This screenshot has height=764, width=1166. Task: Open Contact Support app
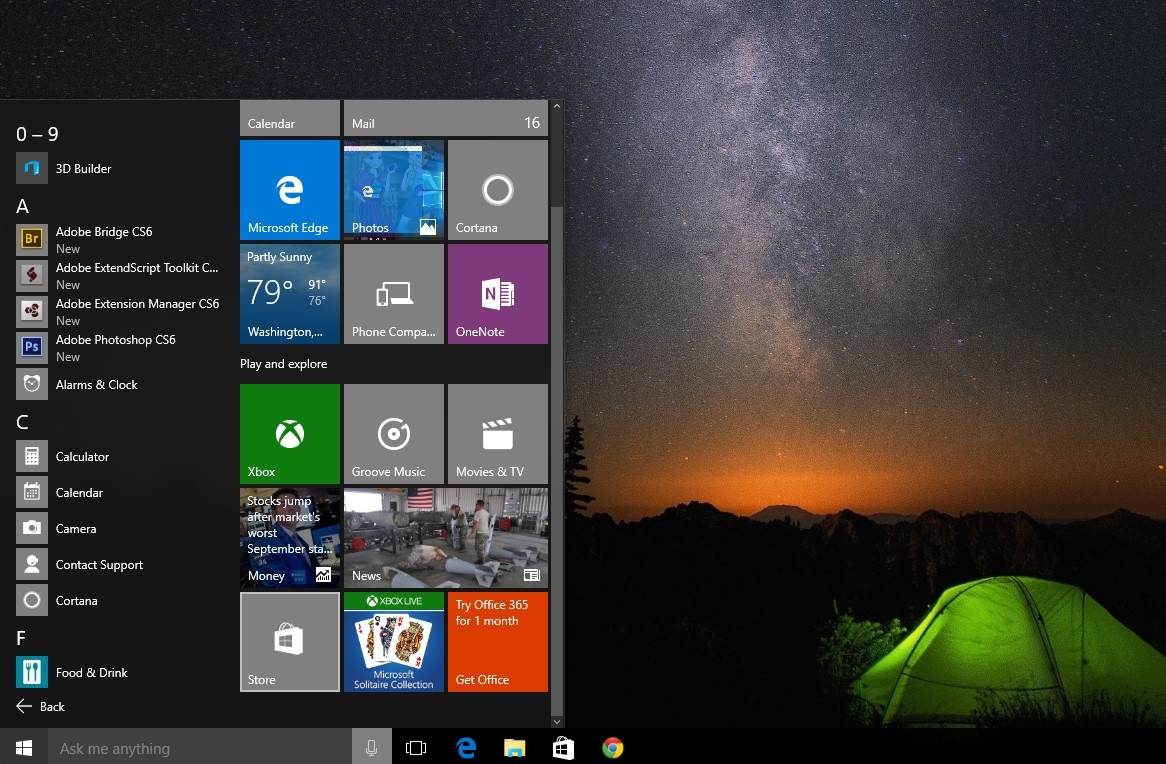[119, 565]
